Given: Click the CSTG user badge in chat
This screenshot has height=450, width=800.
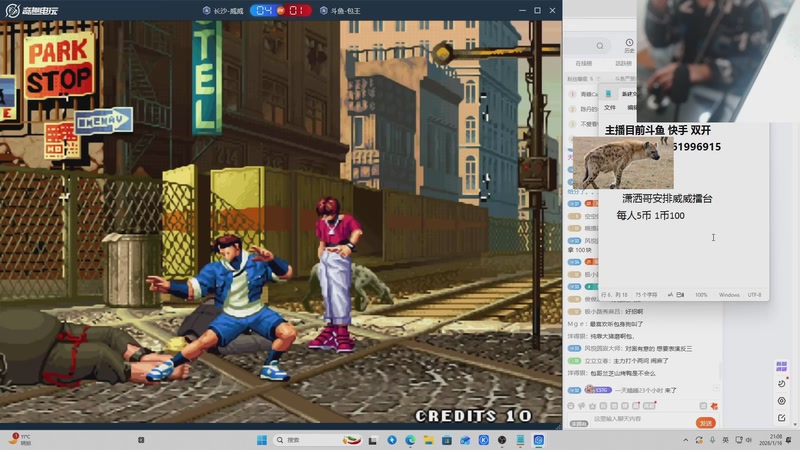Looking at the screenshot, I should tap(598, 390).
